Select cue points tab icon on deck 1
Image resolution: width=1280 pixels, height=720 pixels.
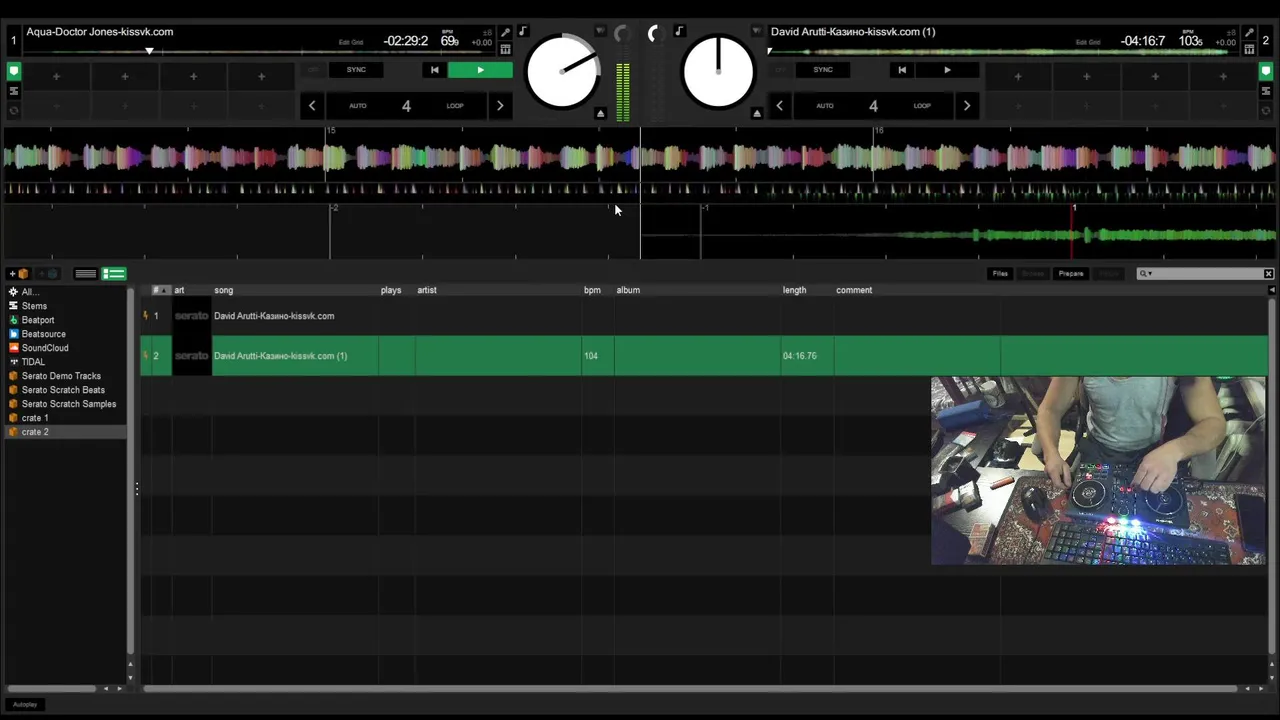[14, 72]
